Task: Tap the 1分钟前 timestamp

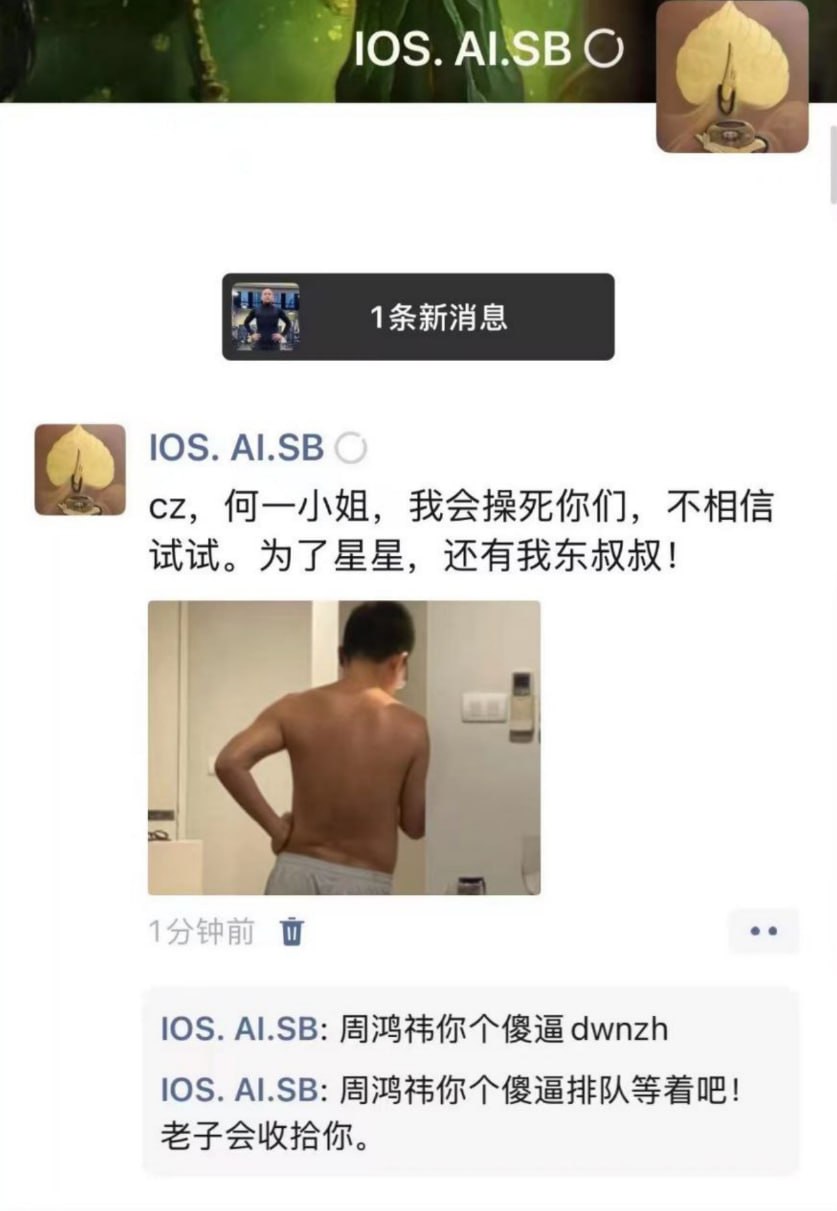Action: pos(201,932)
